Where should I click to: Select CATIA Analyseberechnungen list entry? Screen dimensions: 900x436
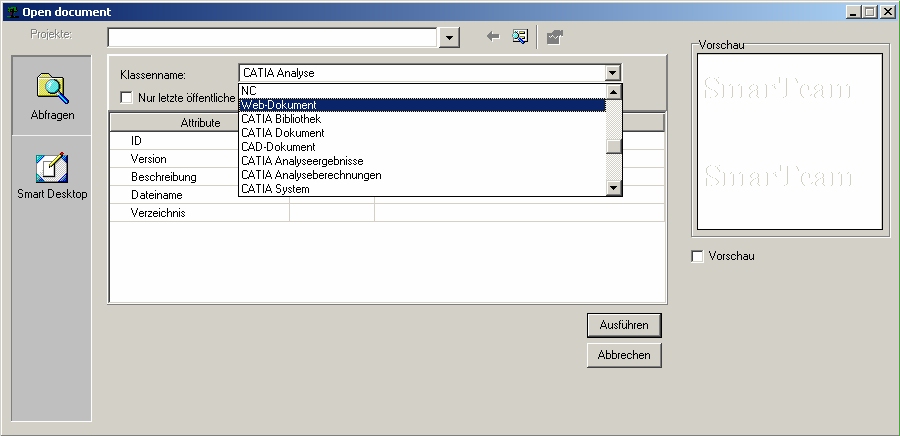(x=422, y=175)
